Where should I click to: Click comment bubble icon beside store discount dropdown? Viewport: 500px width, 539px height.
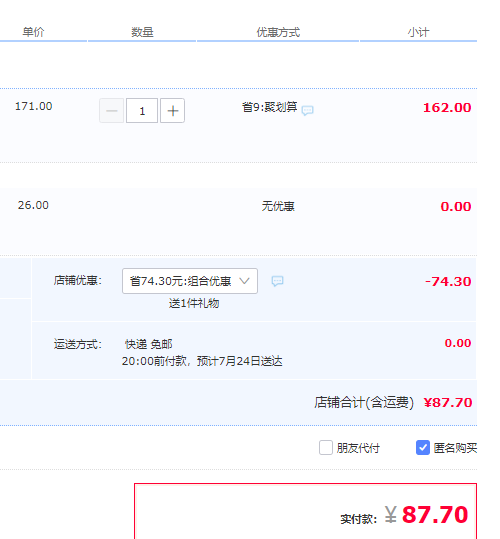tap(277, 281)
